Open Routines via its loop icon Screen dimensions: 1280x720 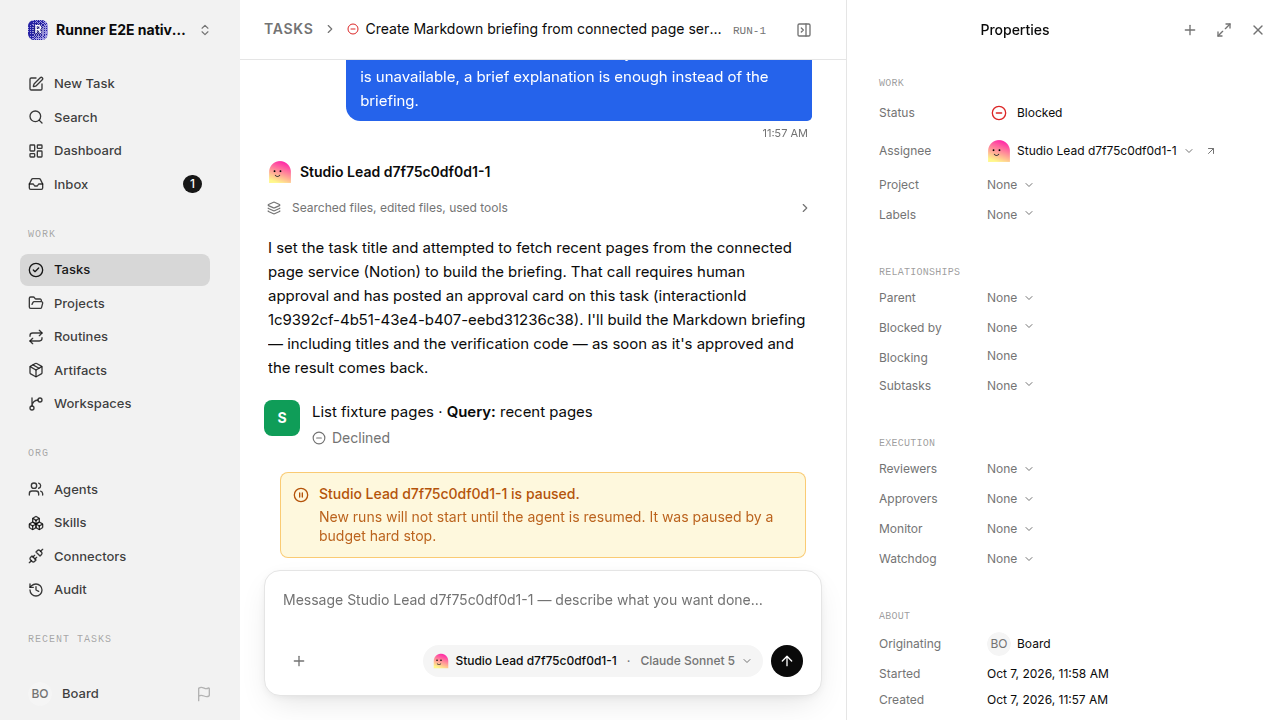pyautogui.click(x=36, y=337)
